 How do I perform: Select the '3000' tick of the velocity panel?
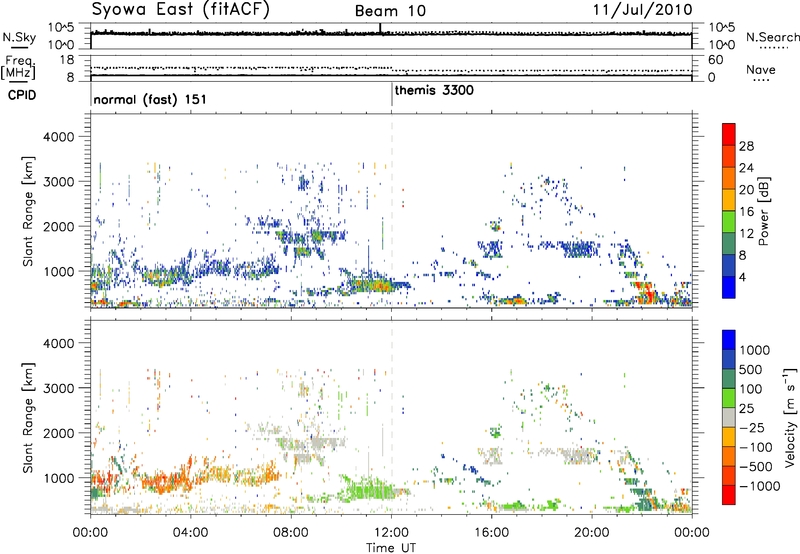coord(58,388)
